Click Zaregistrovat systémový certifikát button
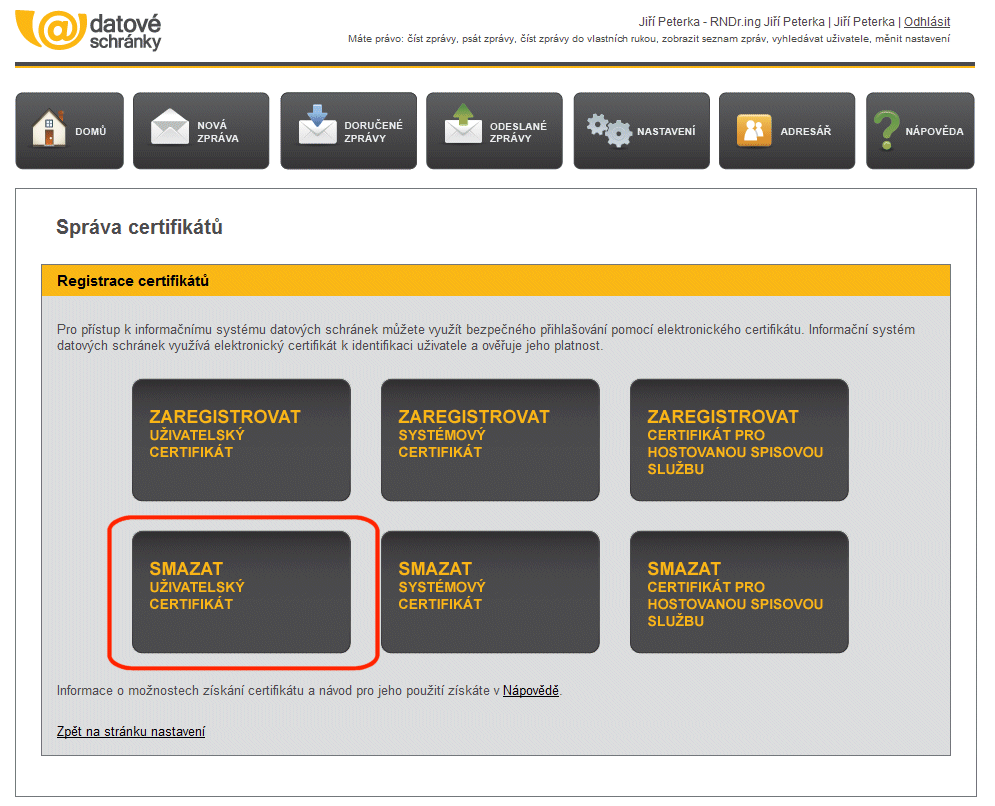This screenshot has height=806, width=995. [x=490, y=440]
